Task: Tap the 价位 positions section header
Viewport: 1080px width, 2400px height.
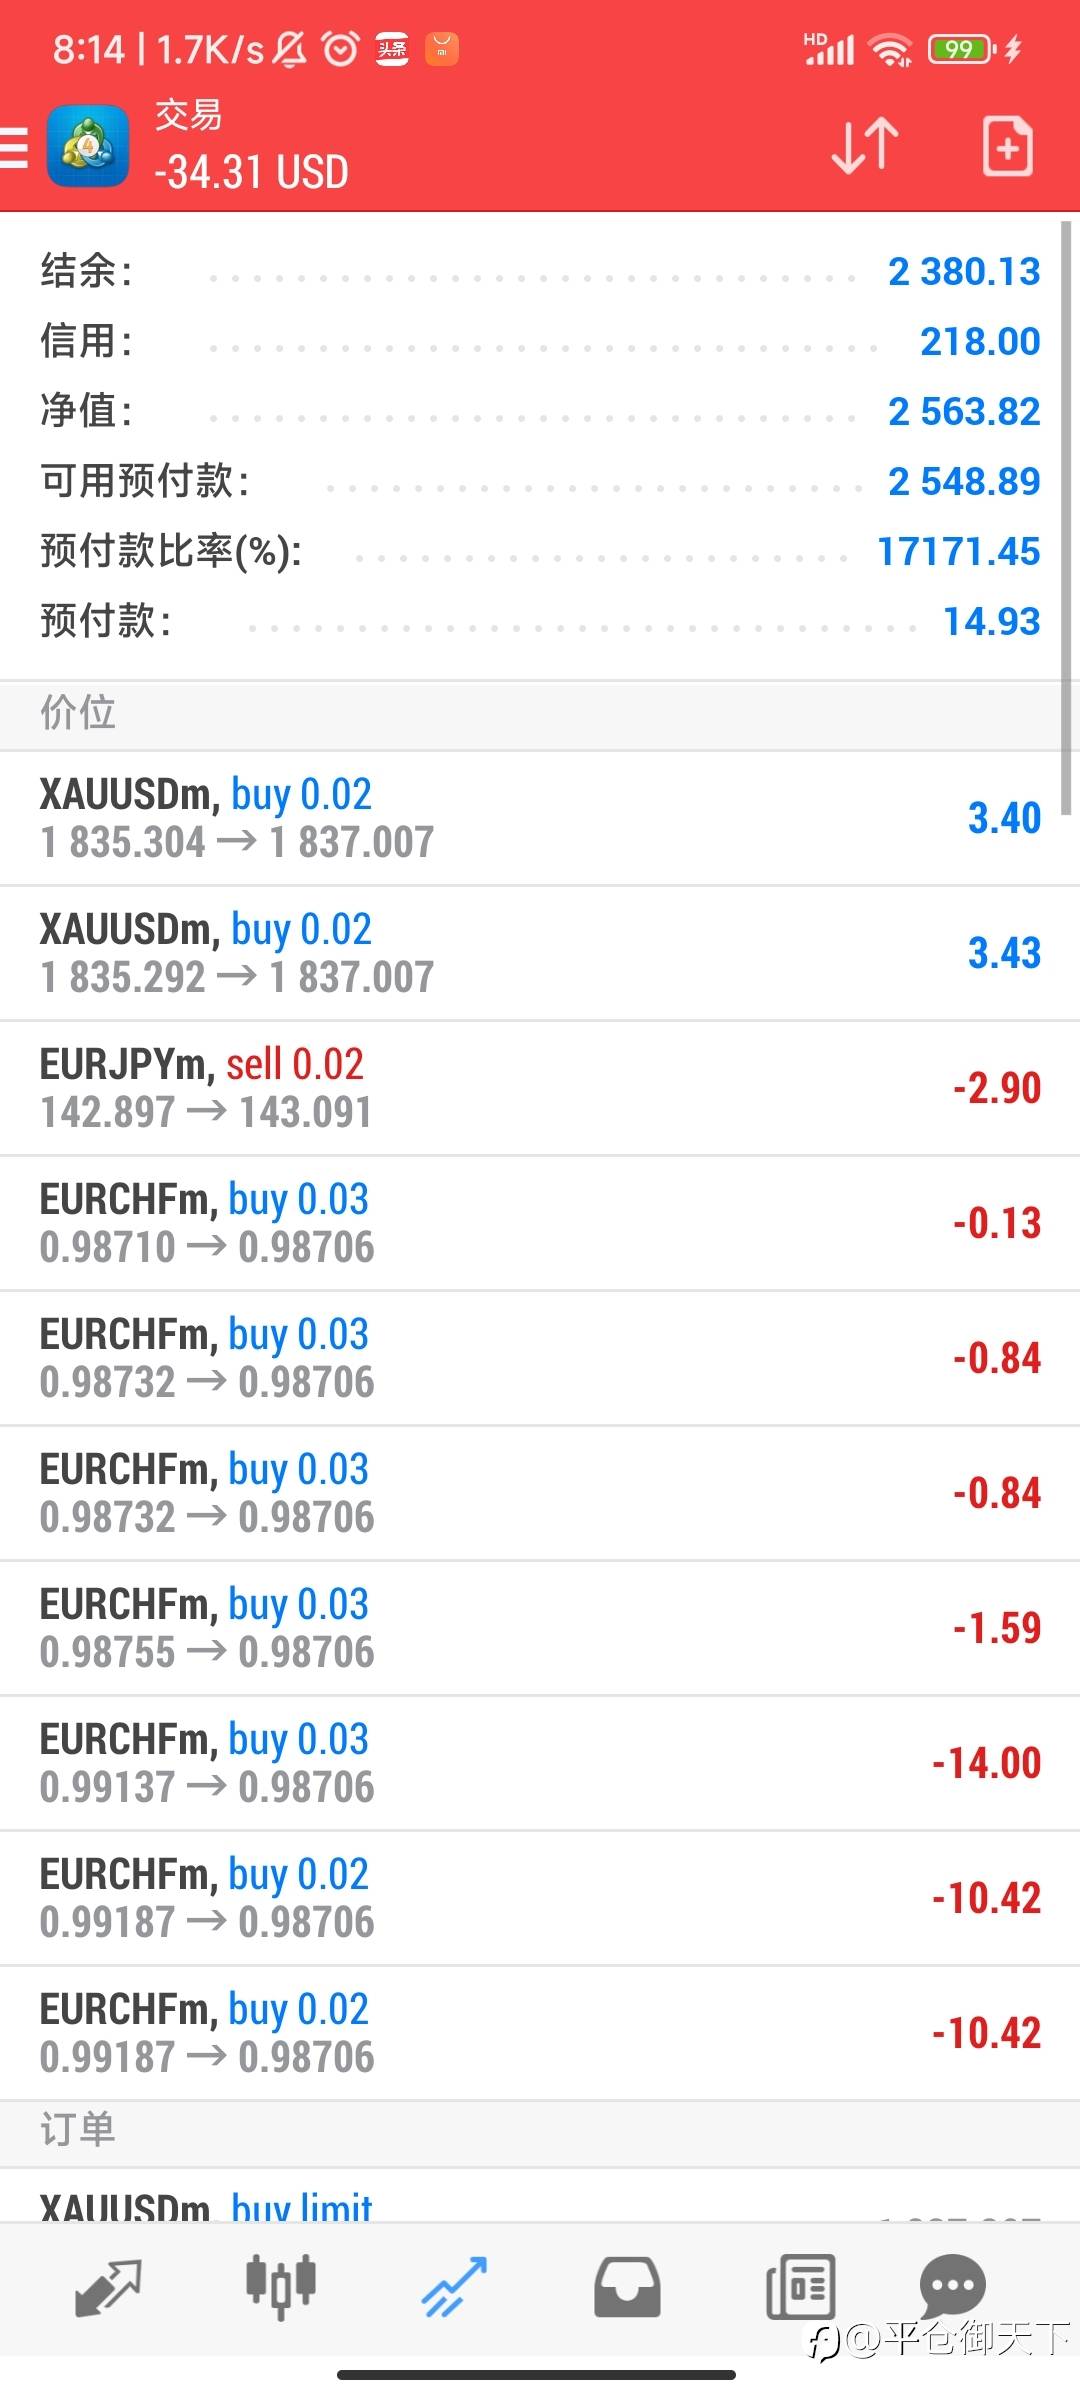Action: (78, 714)
